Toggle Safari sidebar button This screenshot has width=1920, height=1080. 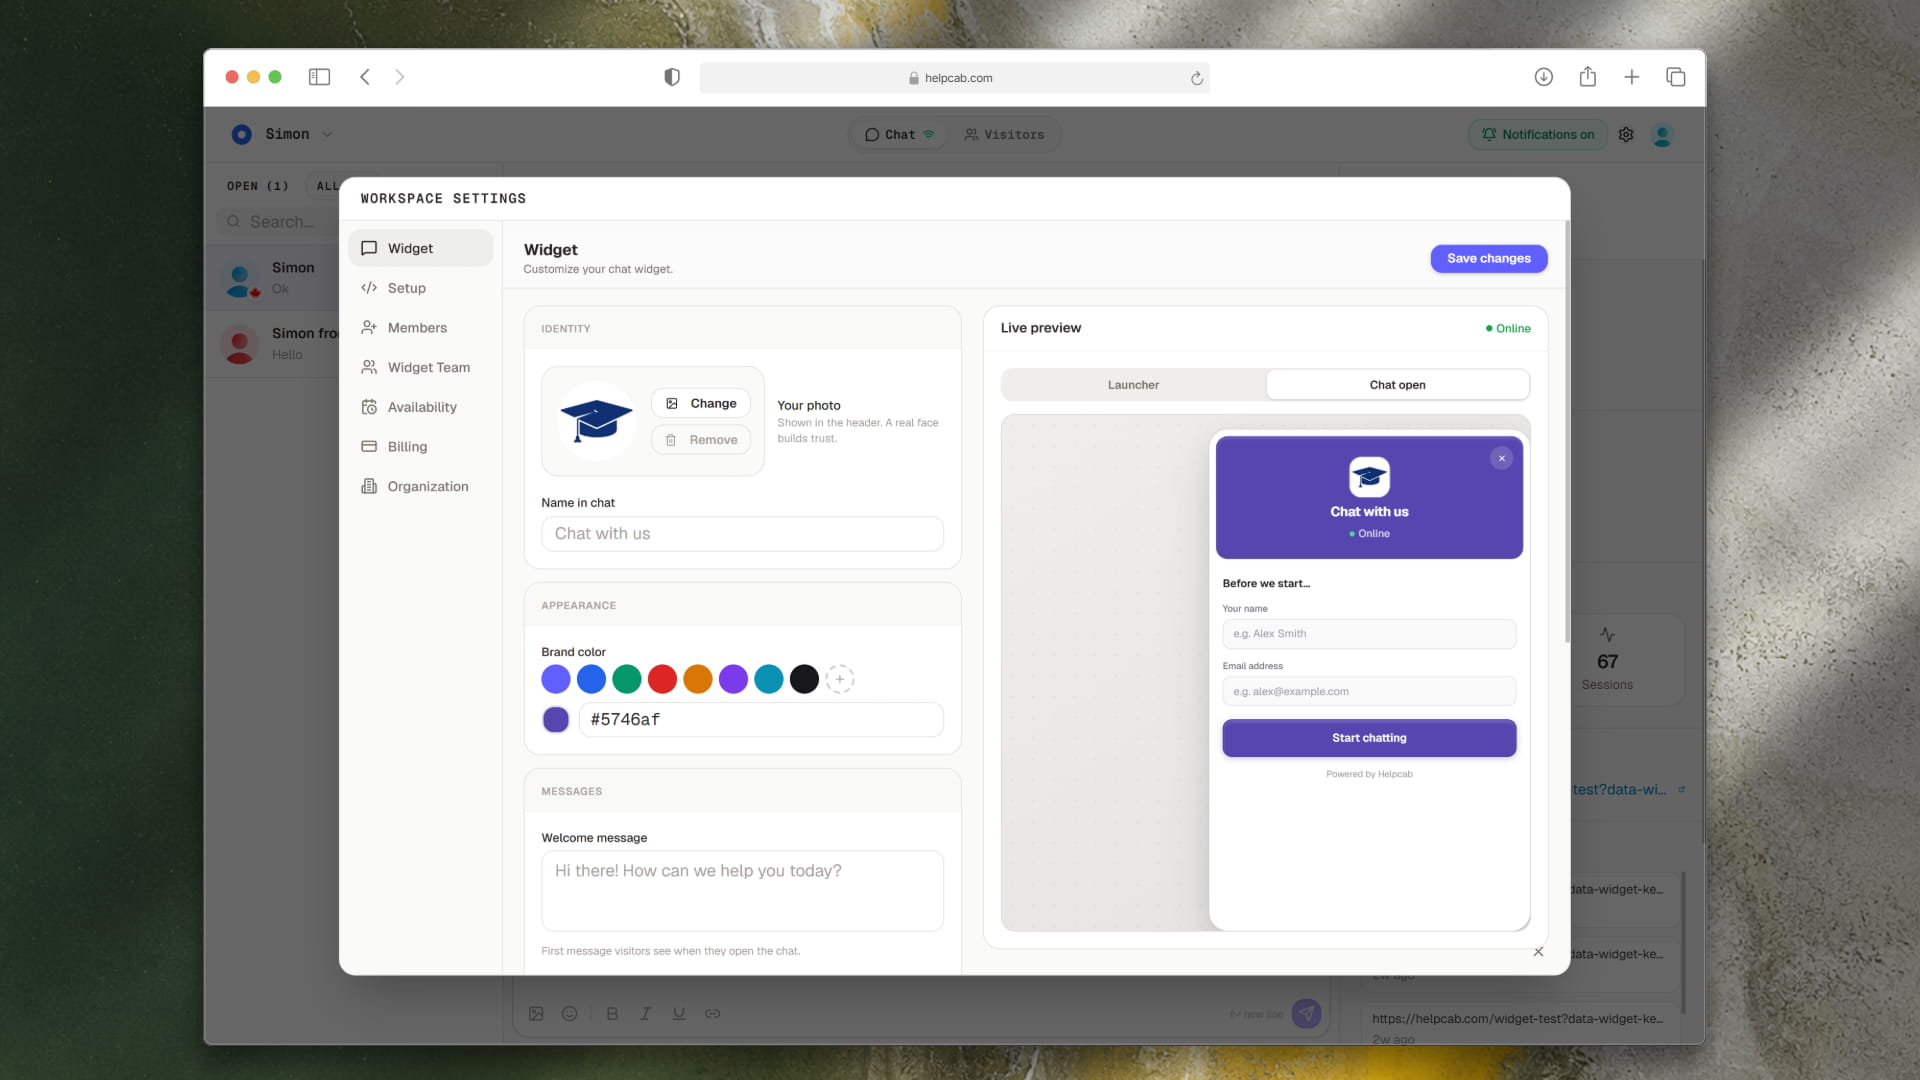(319, 77)
